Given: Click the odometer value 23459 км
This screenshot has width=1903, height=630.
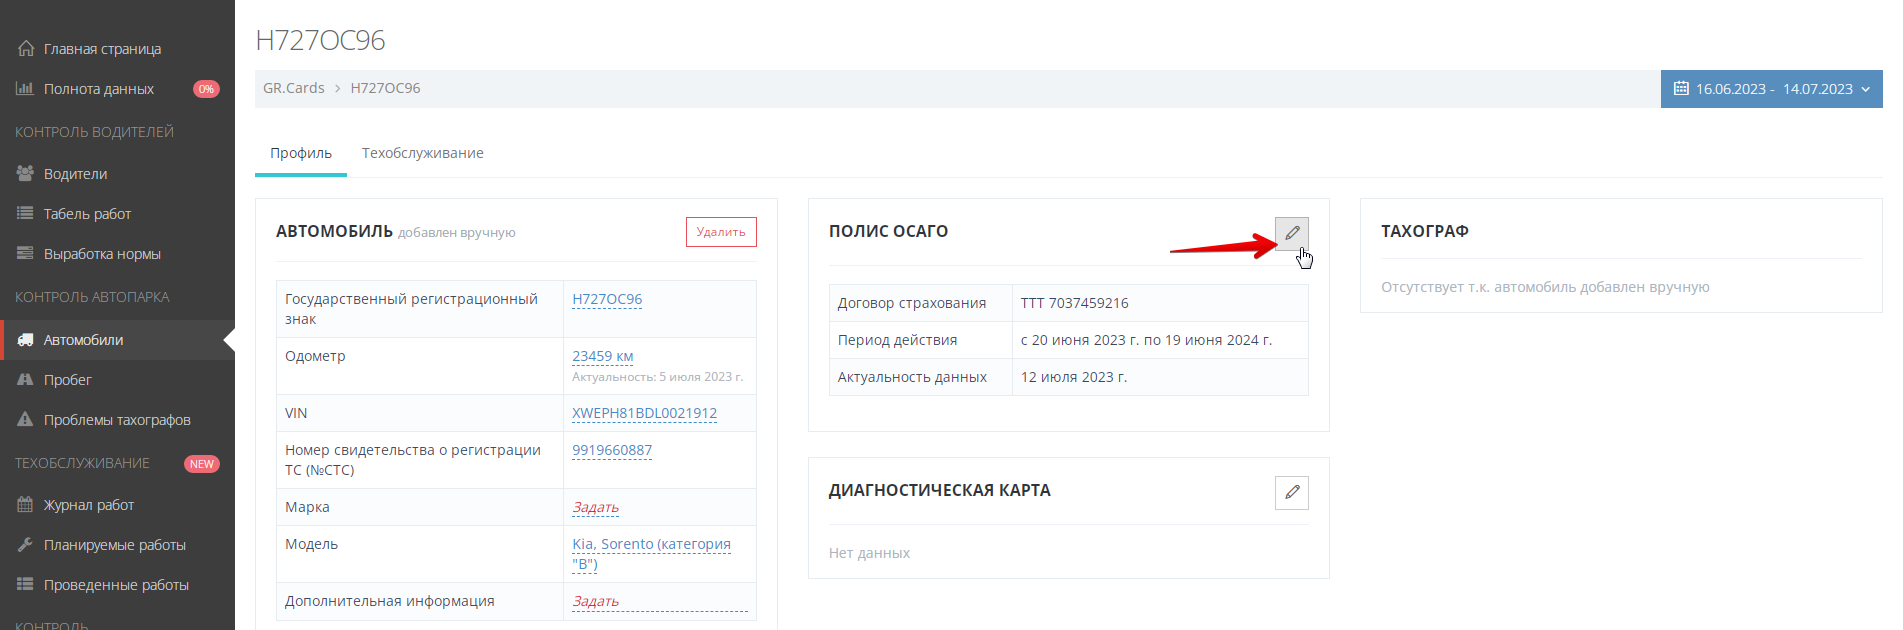Looking at the screenshot, I should coord(602,356).
